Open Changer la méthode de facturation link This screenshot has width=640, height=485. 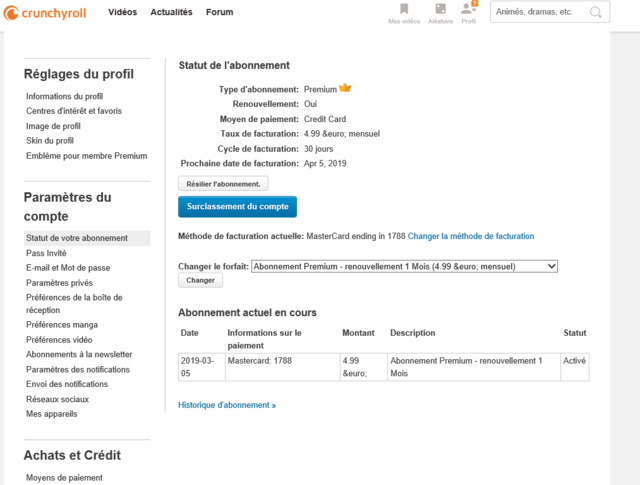click(x=471, y=236)
